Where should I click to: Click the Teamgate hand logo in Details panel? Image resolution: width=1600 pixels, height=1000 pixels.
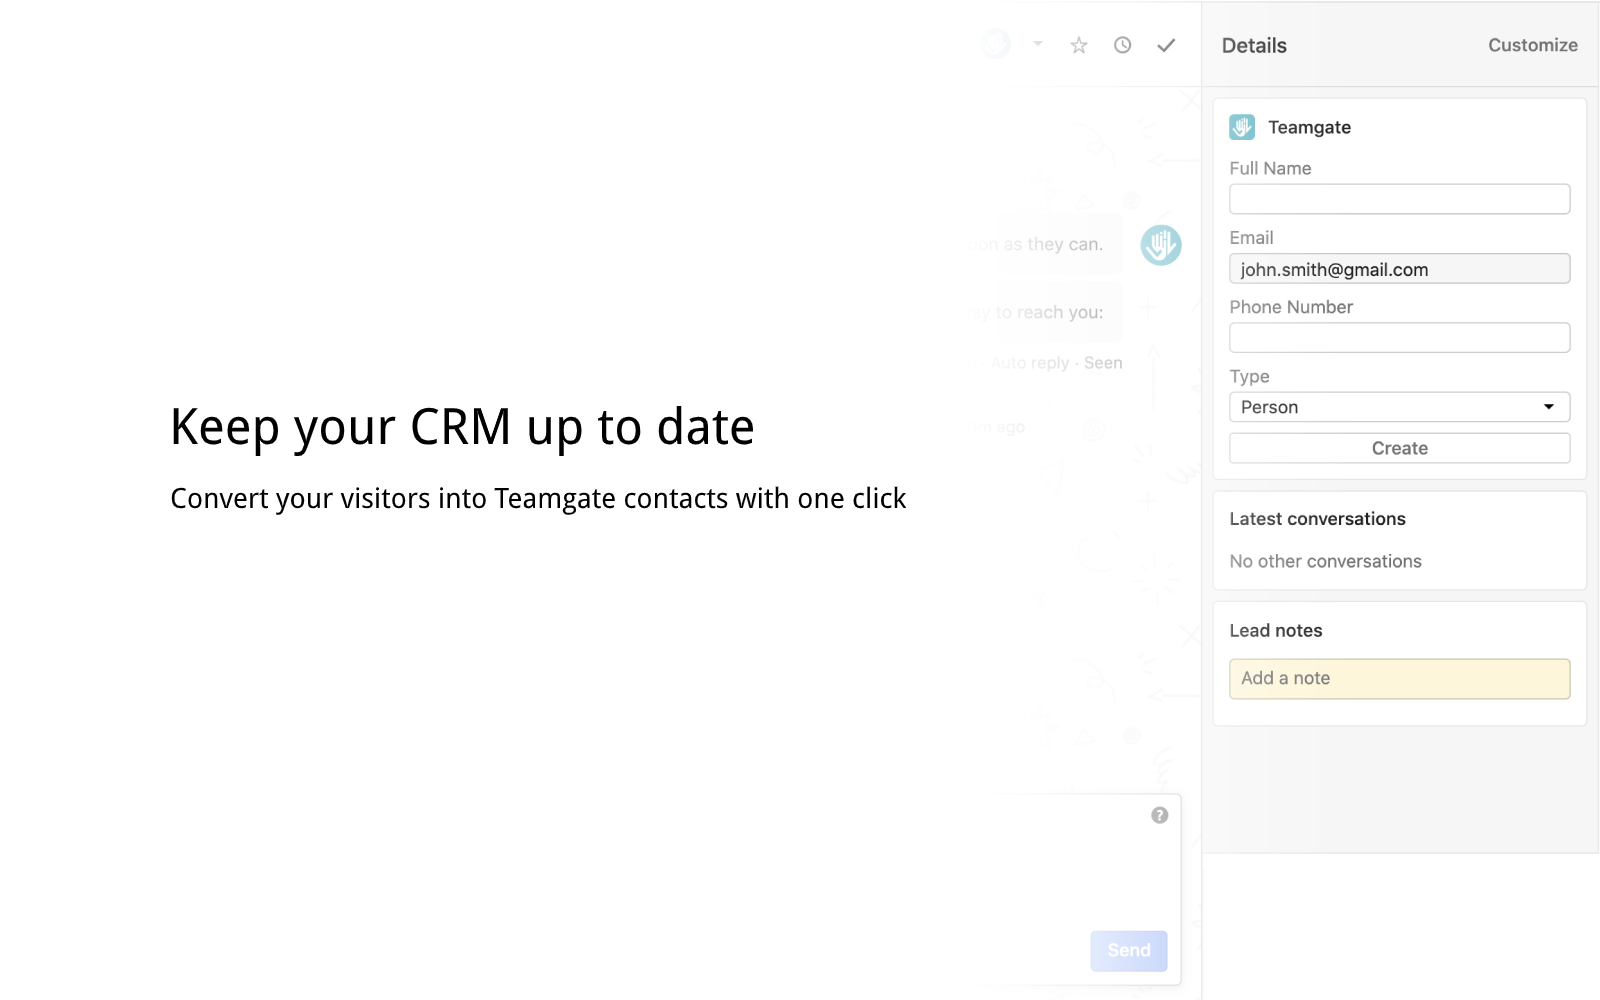point(1241,127)
